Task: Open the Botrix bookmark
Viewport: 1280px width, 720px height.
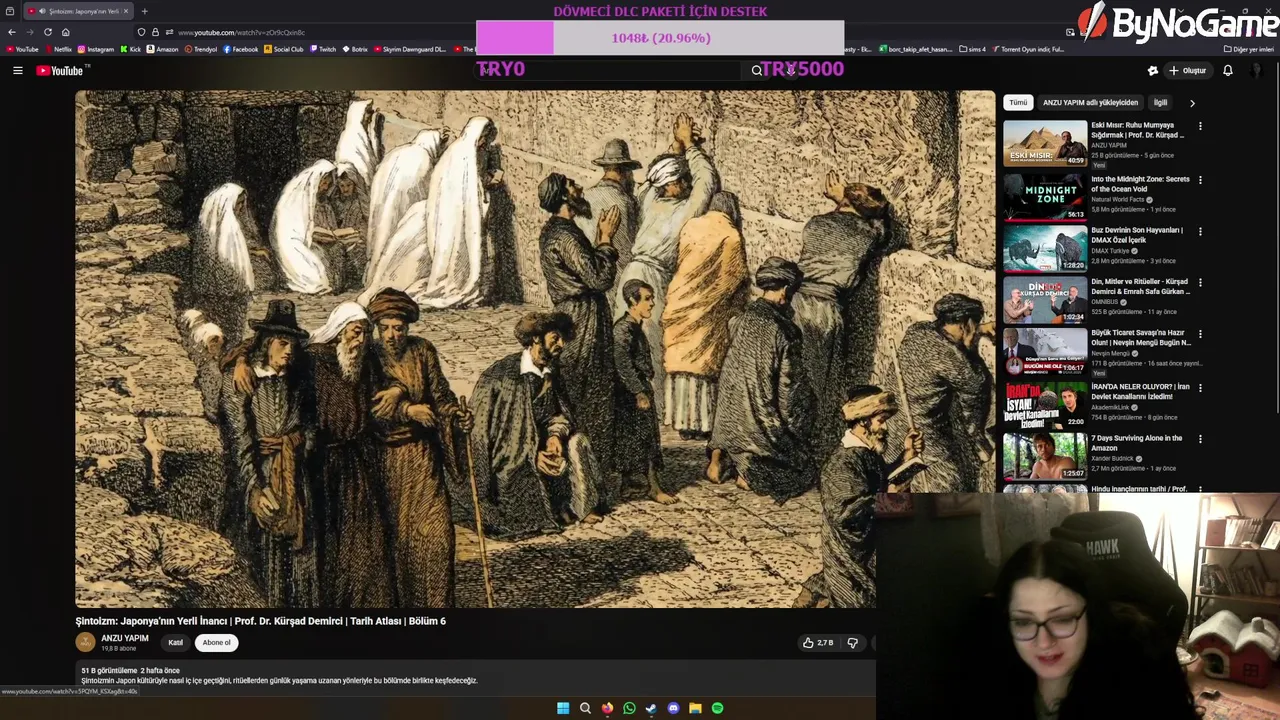Action: (x=355, y=49)
